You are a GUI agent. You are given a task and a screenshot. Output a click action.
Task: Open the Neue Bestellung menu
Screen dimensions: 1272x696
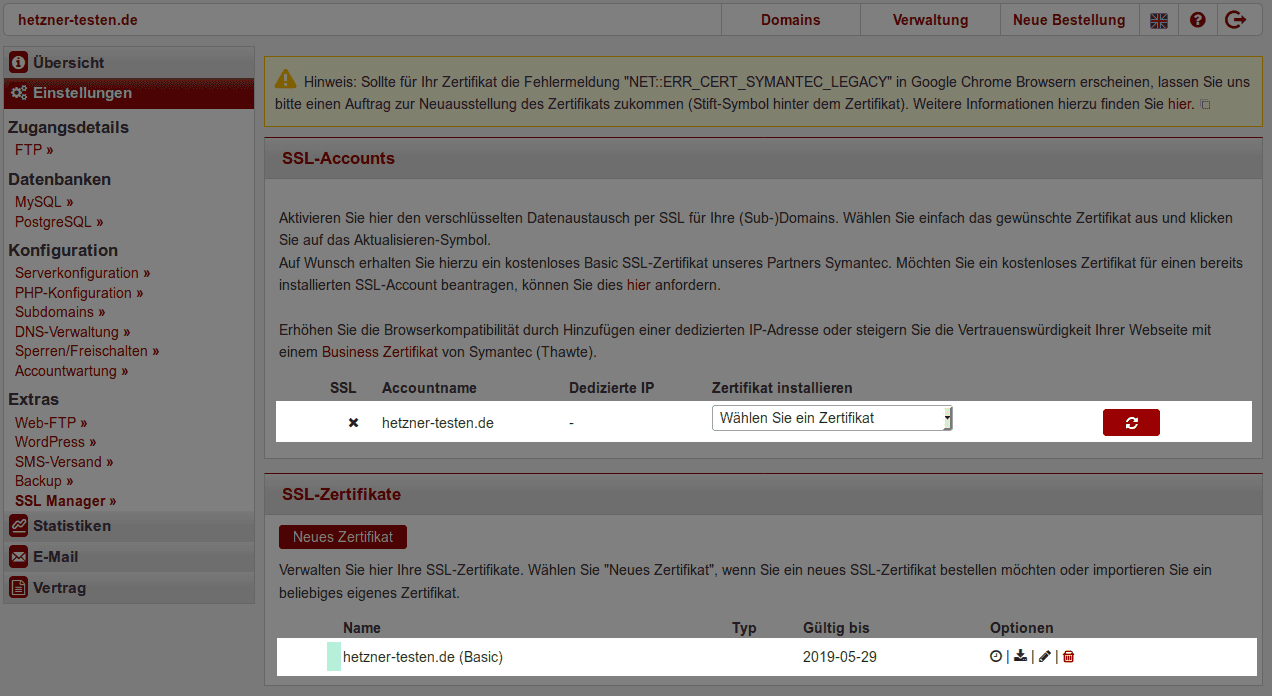point(1069,20)
